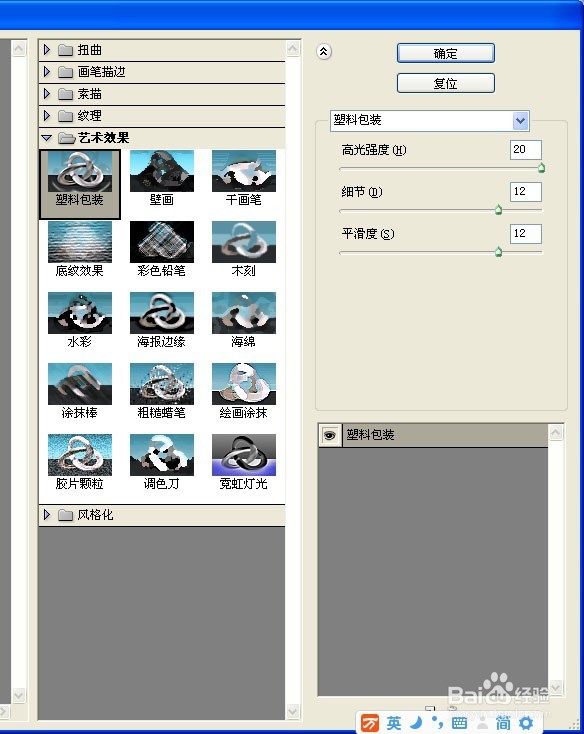The width and height of the screenshot is (584, 734).
Task: Apply the 绘画涂抹 filter thumbnail
Action: click(244, 384)
